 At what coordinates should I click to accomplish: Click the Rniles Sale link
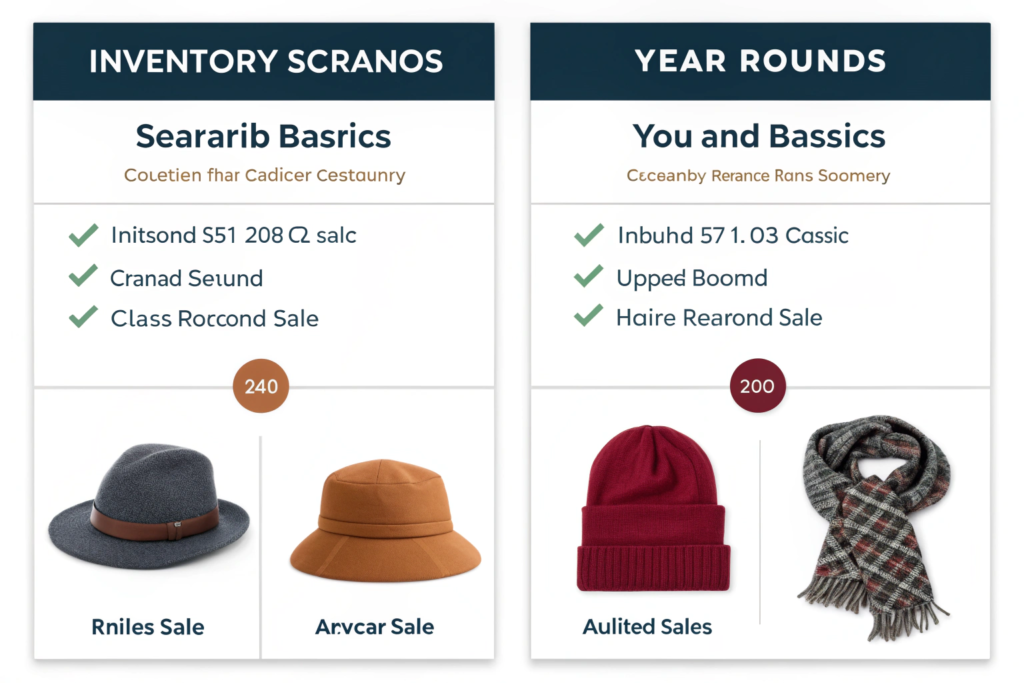(x=148, y=628)
